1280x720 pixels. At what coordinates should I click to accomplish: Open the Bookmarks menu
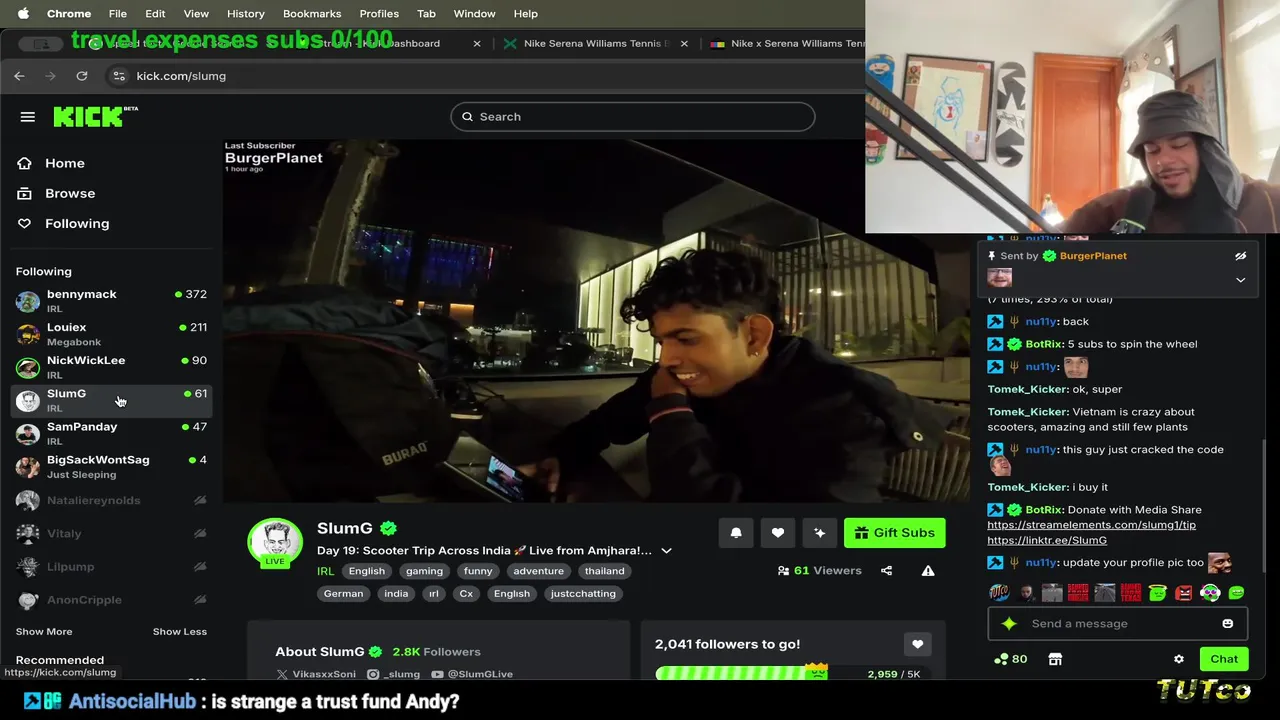click(x=312, y=14)
